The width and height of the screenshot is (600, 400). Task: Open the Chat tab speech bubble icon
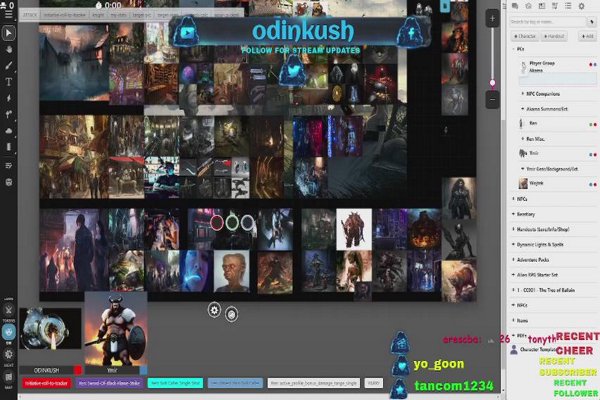click(x=515, y=6)
